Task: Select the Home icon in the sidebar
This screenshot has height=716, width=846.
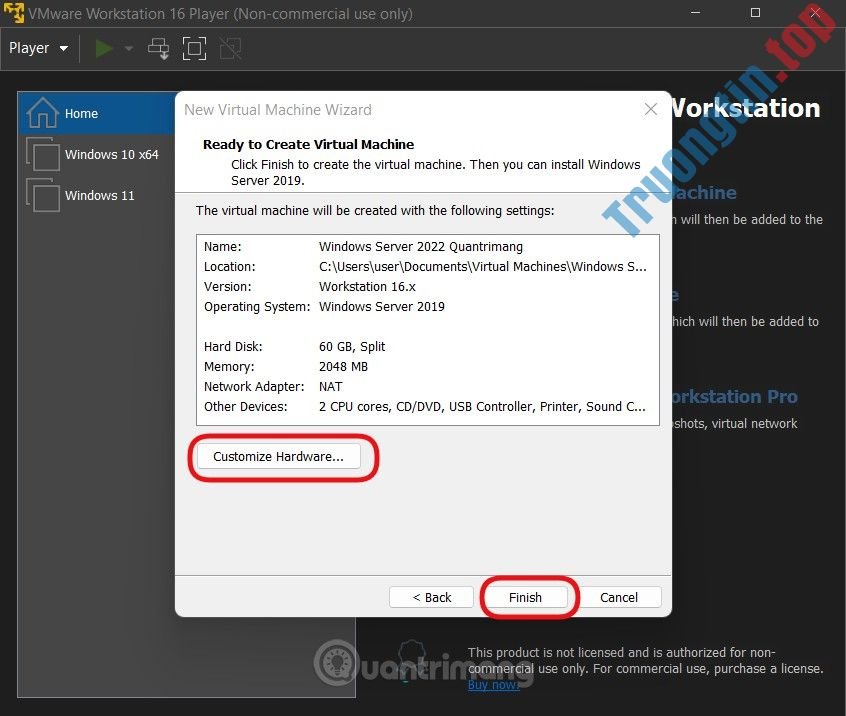Action: (x=44, y=113)
